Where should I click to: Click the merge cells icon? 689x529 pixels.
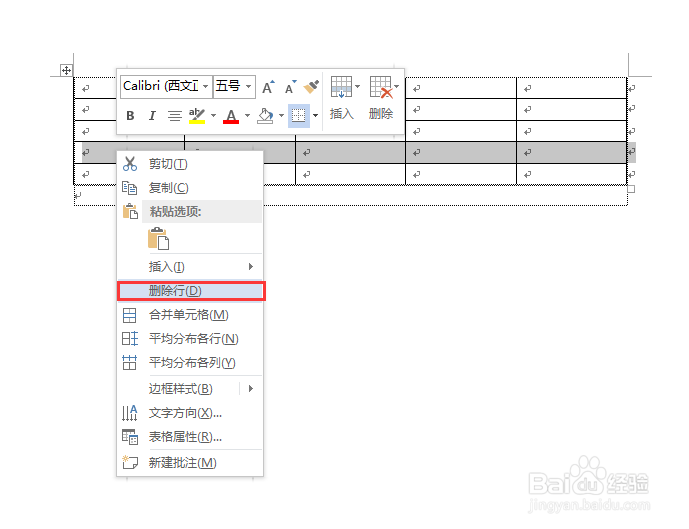tap(130, 315)
